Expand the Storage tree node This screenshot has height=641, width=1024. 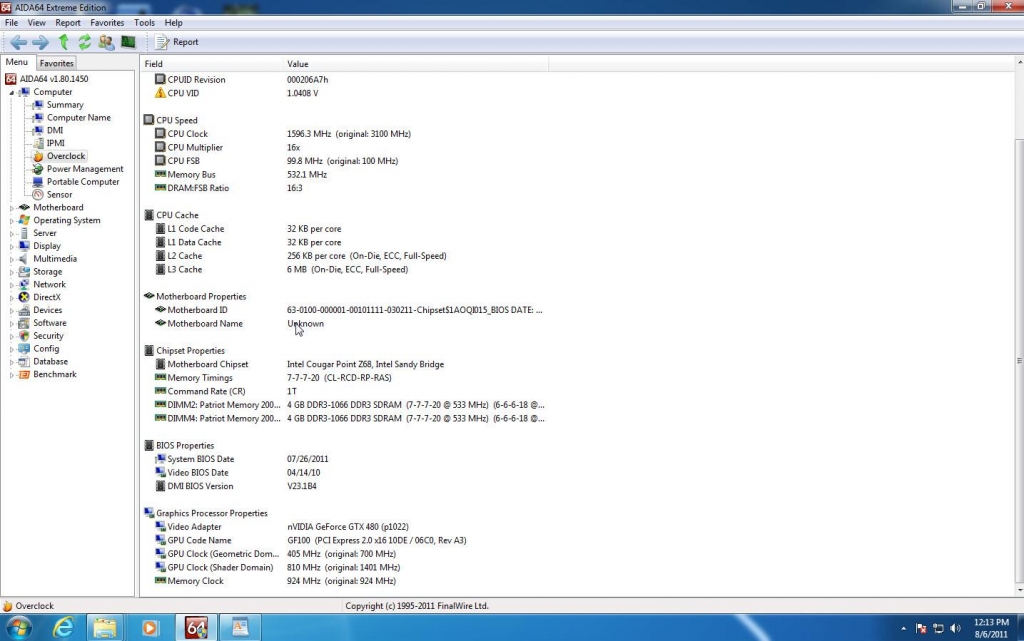click(13, 272)
